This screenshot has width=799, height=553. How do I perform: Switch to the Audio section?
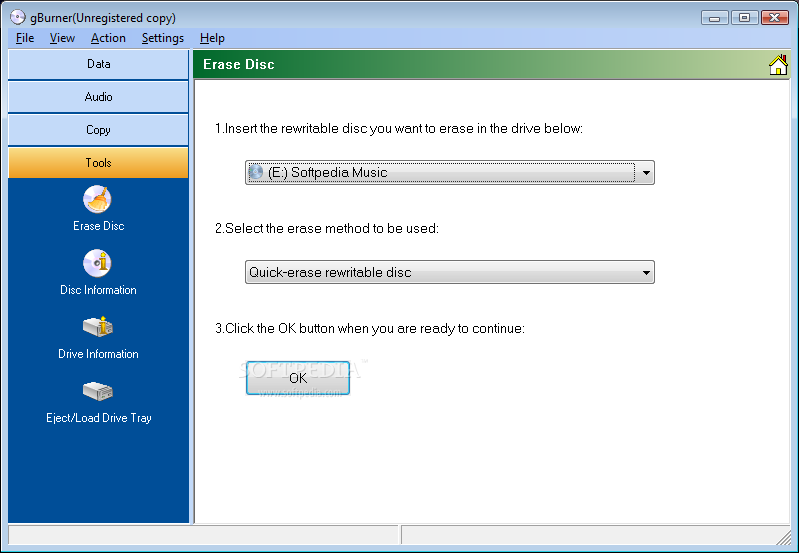98,97
